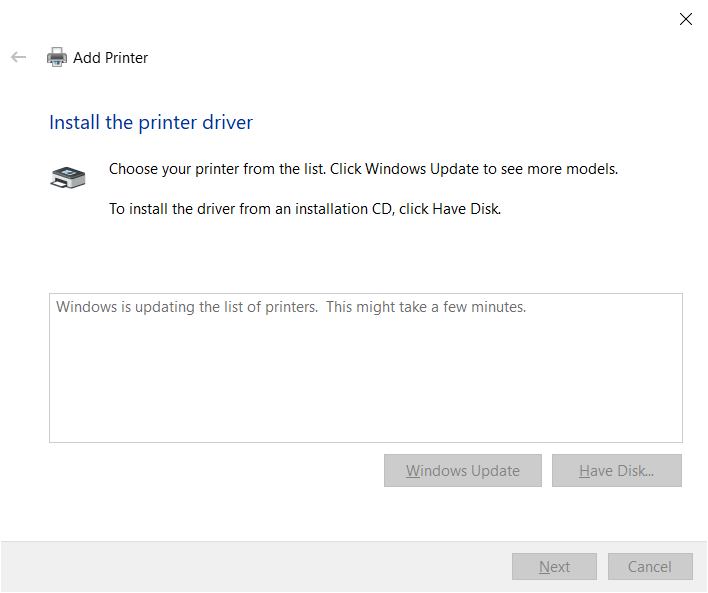The image size is (708, 593).
Task: Close the Add Printer wizard window
Action: (x=685, y=19)
